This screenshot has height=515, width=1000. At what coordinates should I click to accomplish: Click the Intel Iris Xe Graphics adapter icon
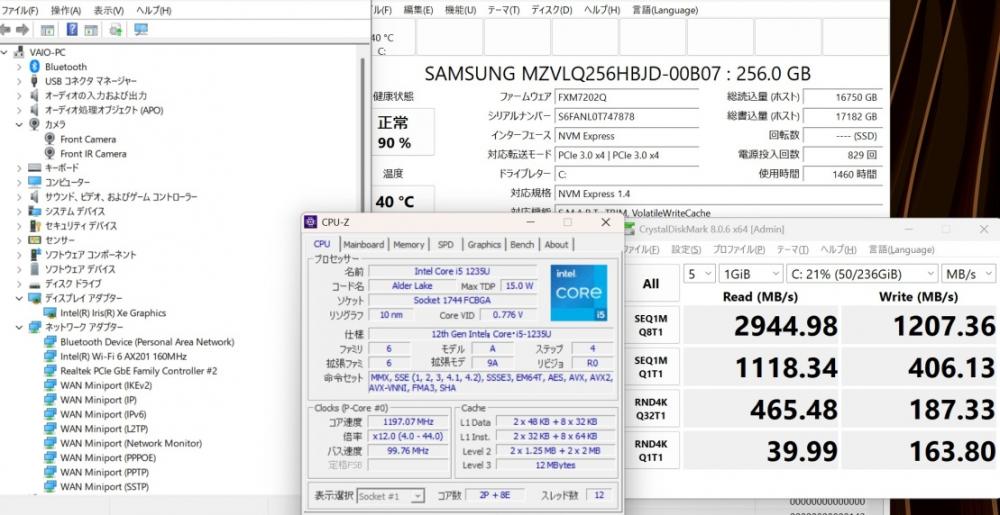pos(50,312)
